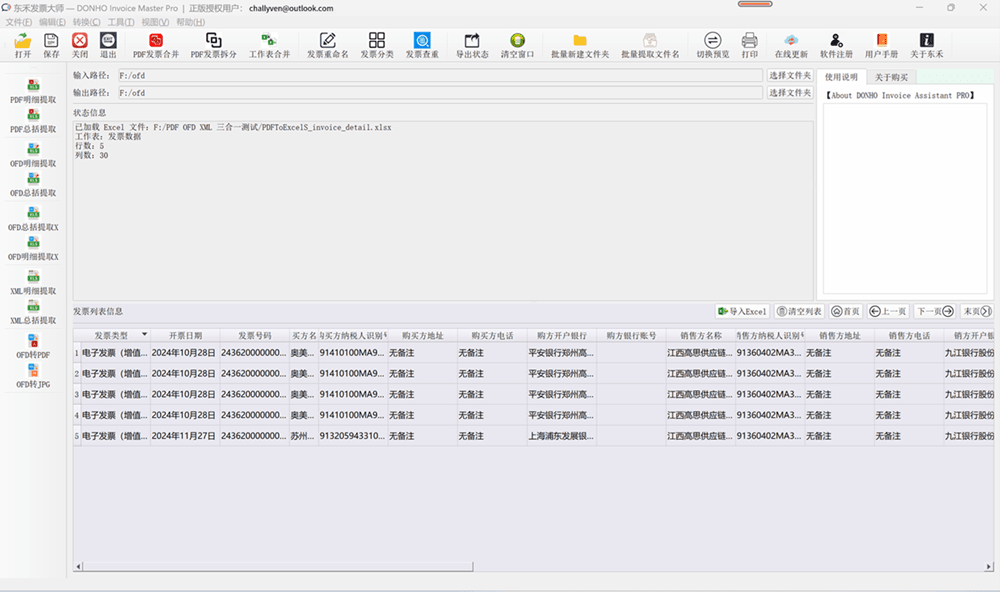Click 选择文件夹 beside the input path

(x=790, y=75)
